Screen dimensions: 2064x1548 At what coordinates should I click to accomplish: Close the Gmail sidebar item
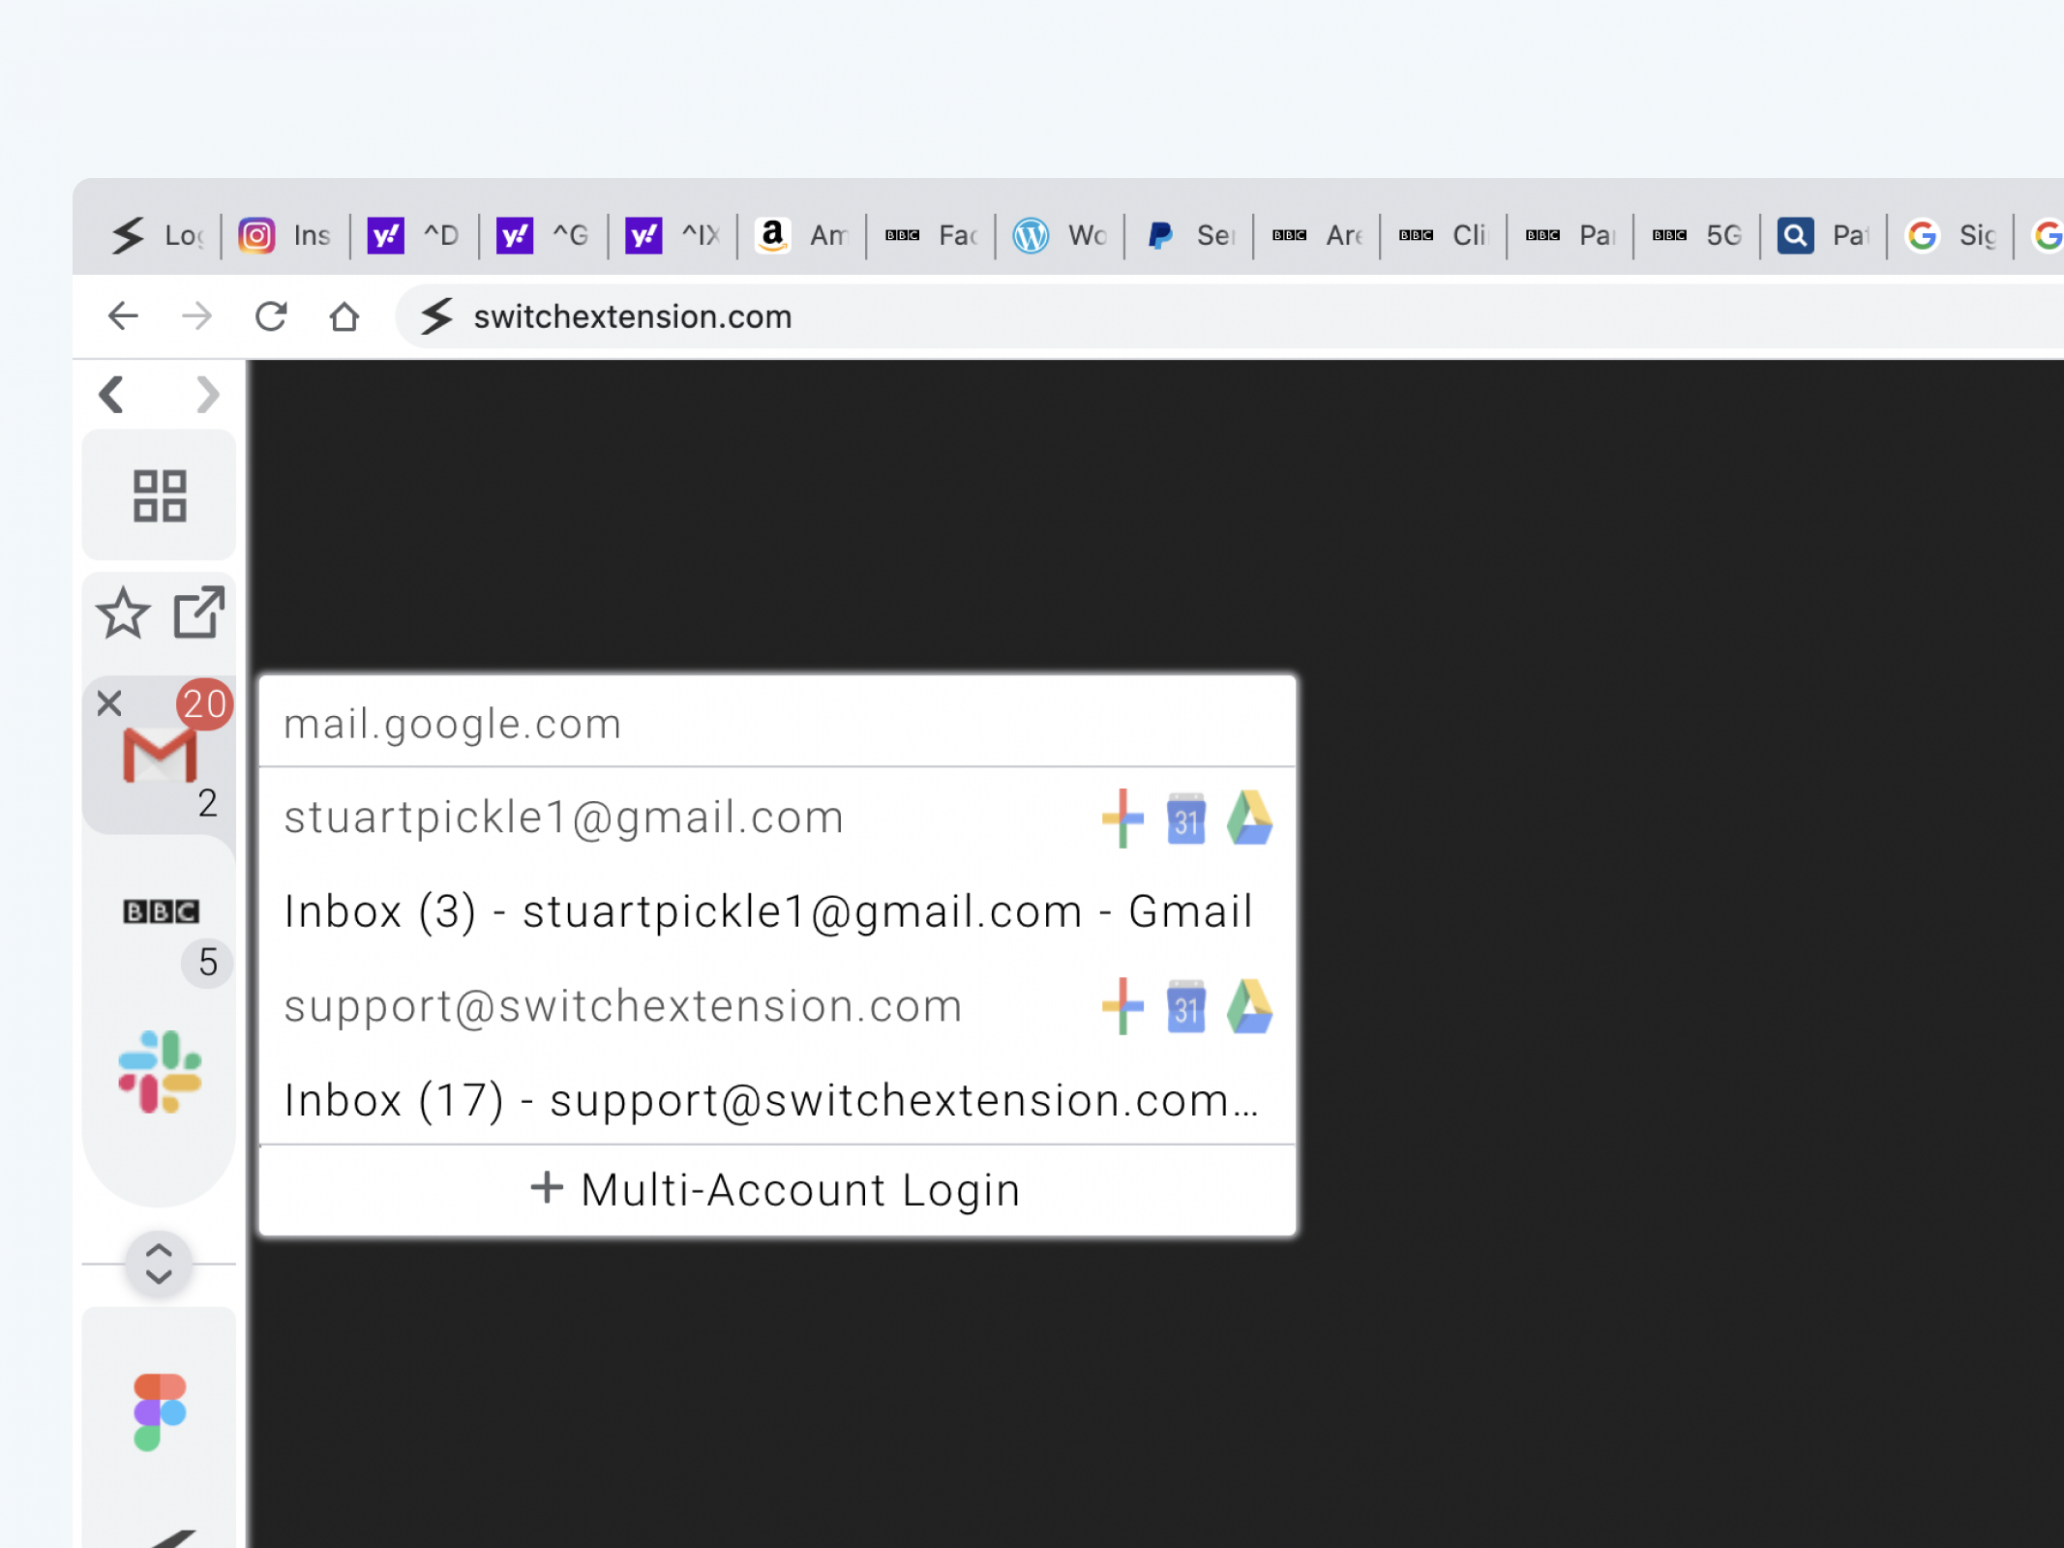(x=109, y=703)
